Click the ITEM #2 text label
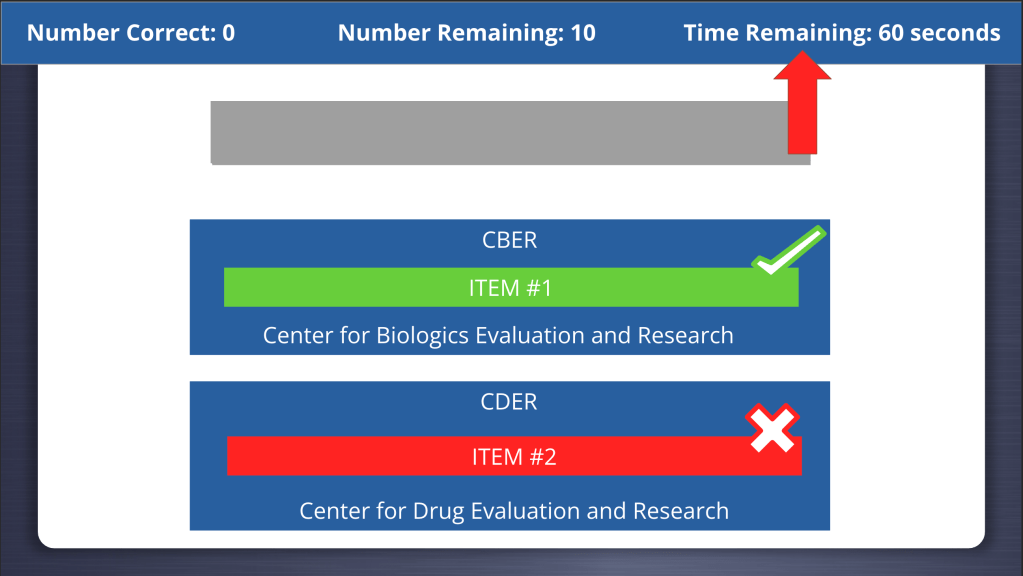Viewport: 1023px width, 576px height. tap(514, 457)
